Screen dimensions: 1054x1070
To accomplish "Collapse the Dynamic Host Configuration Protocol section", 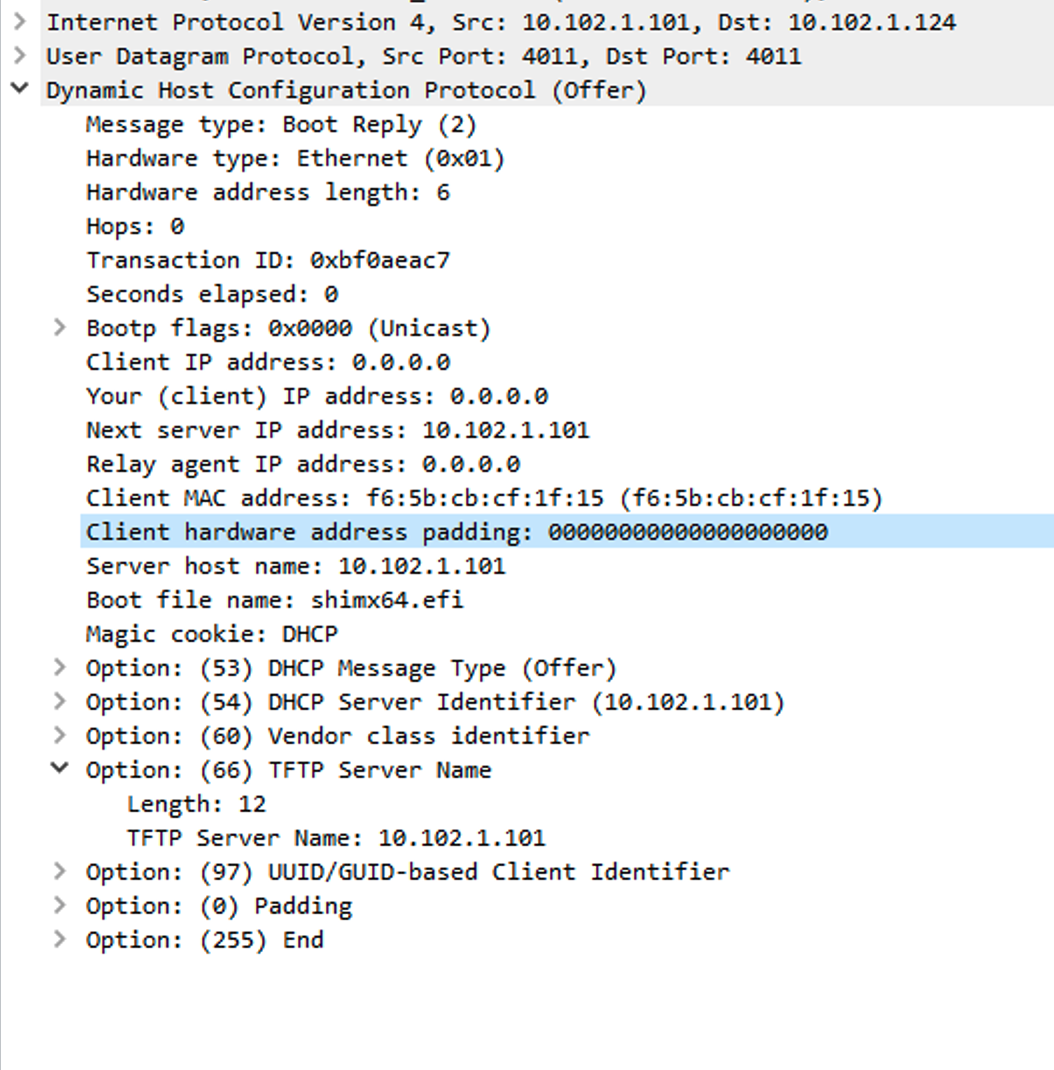I will pos(20,90).
